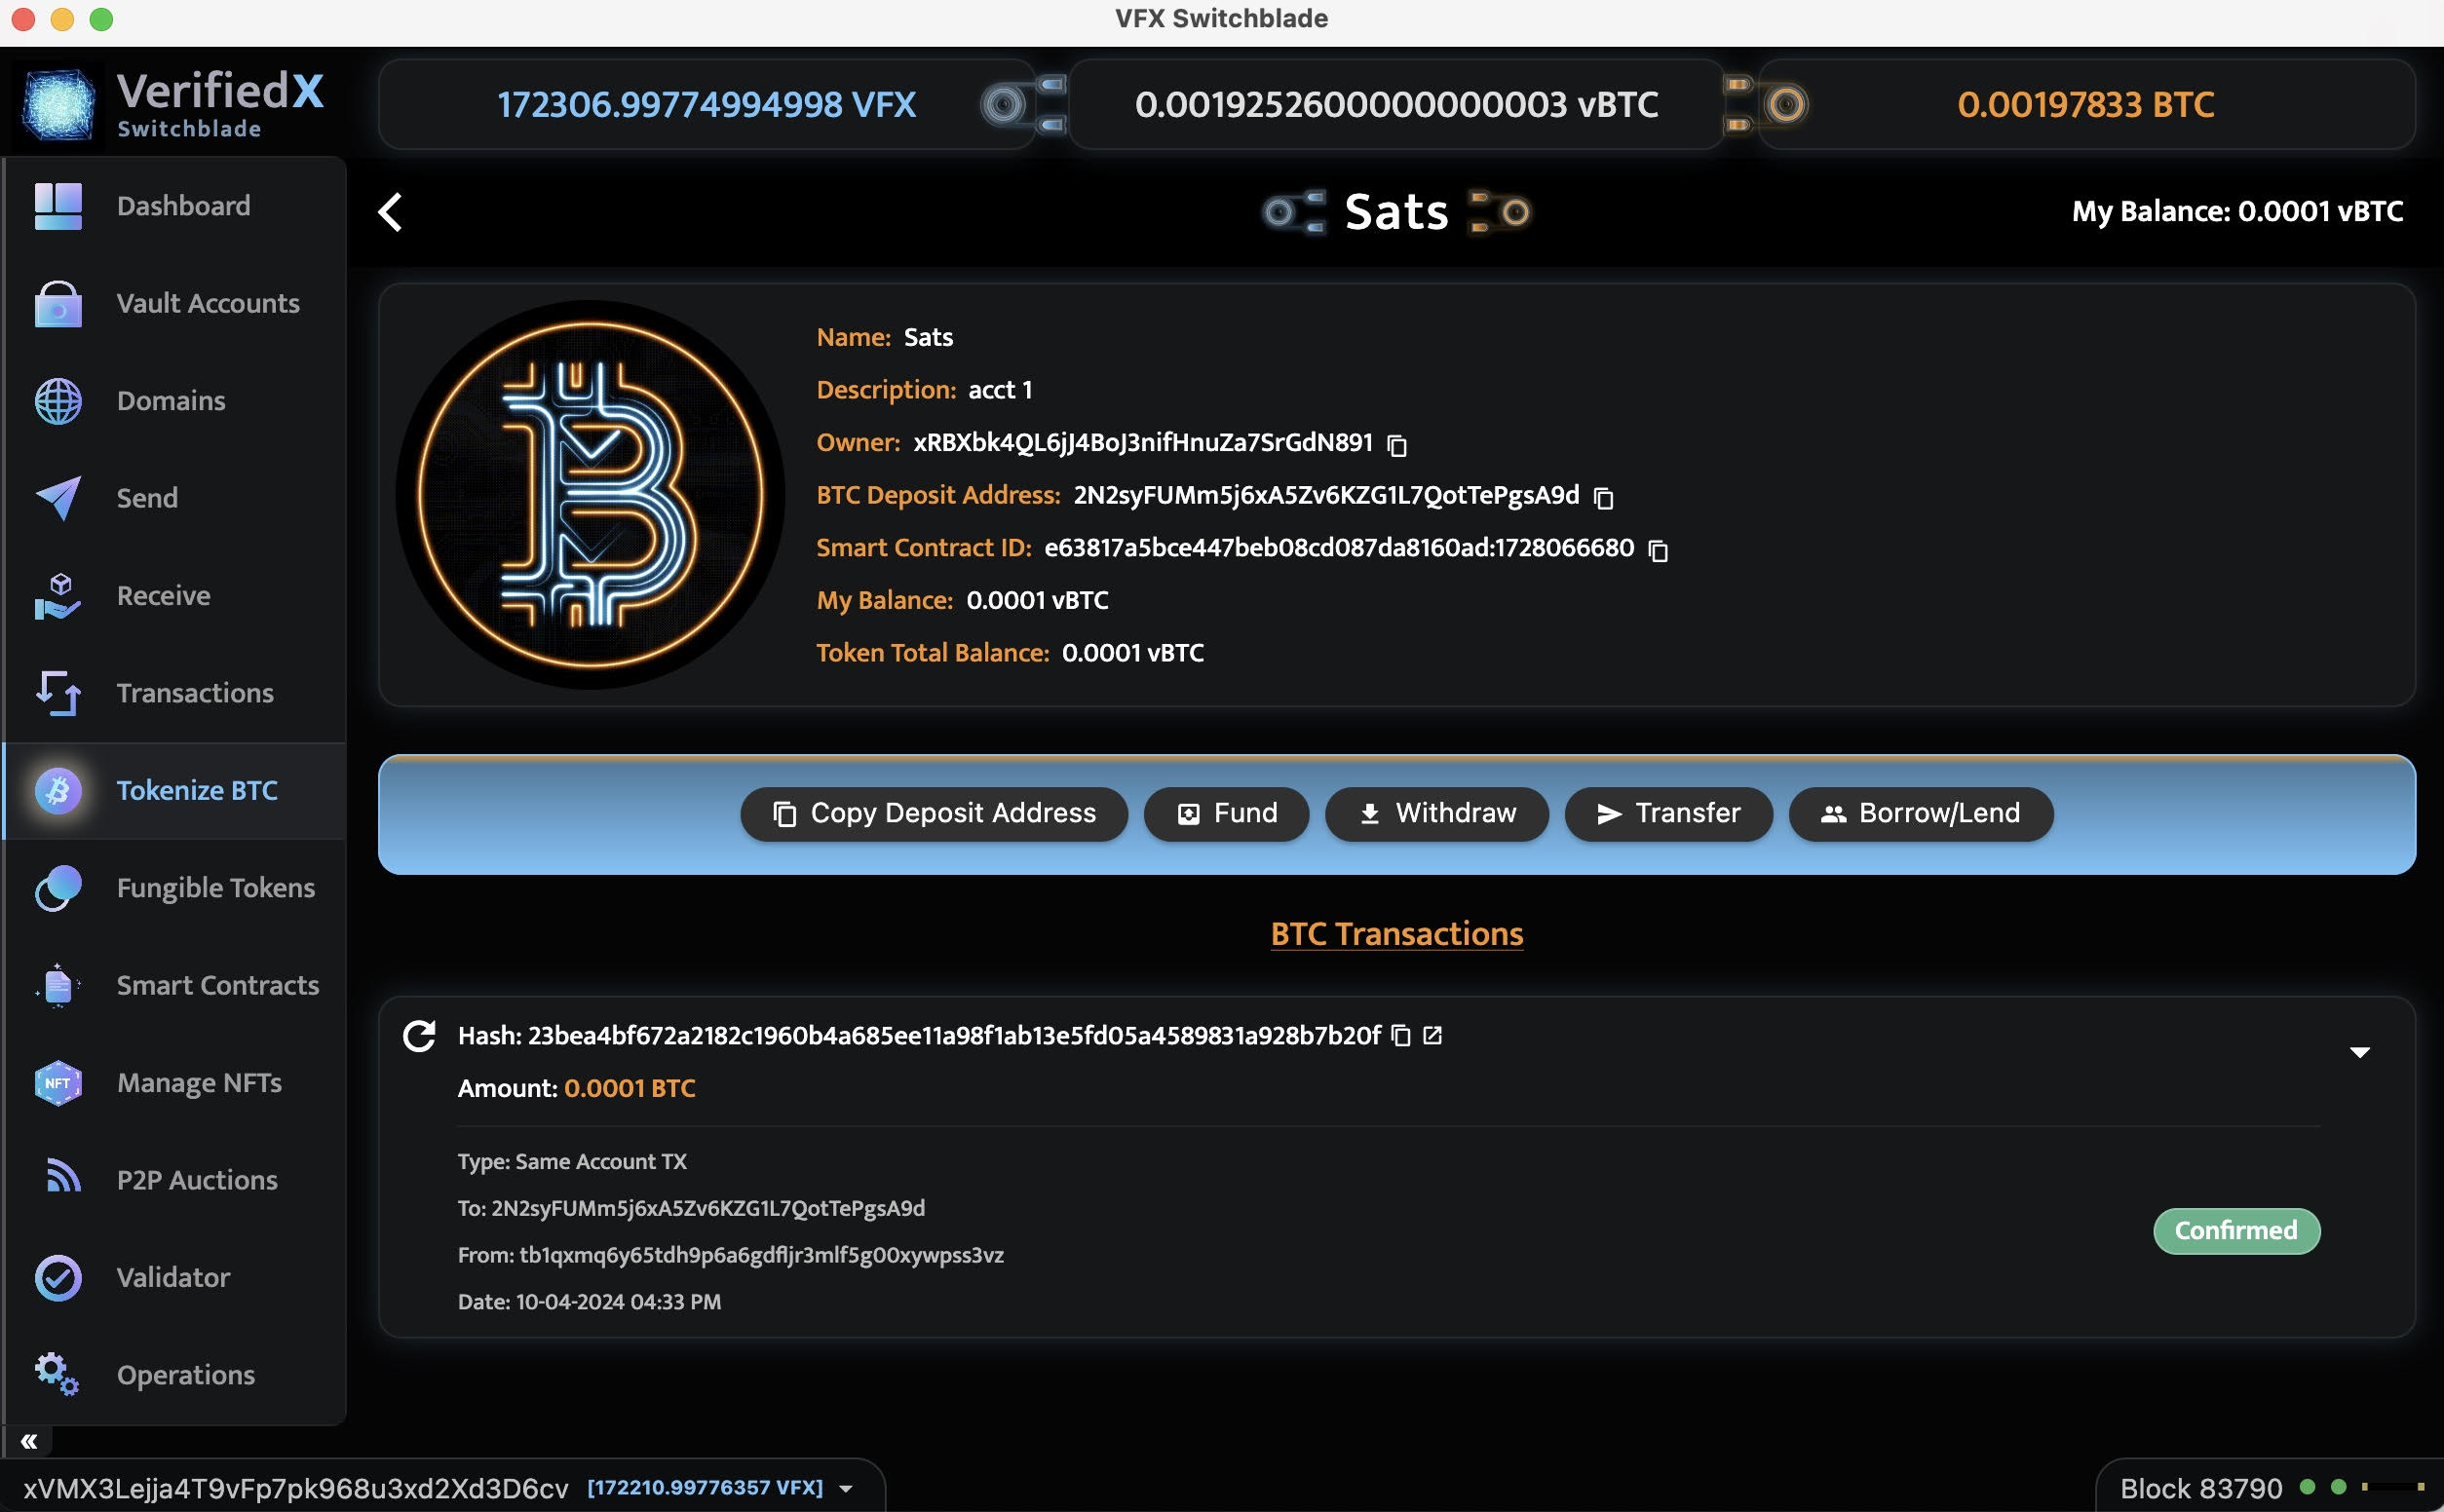Click the Date 10-04-2024 04:33 PM line

pyautogui.click(x=590, y=1302)
